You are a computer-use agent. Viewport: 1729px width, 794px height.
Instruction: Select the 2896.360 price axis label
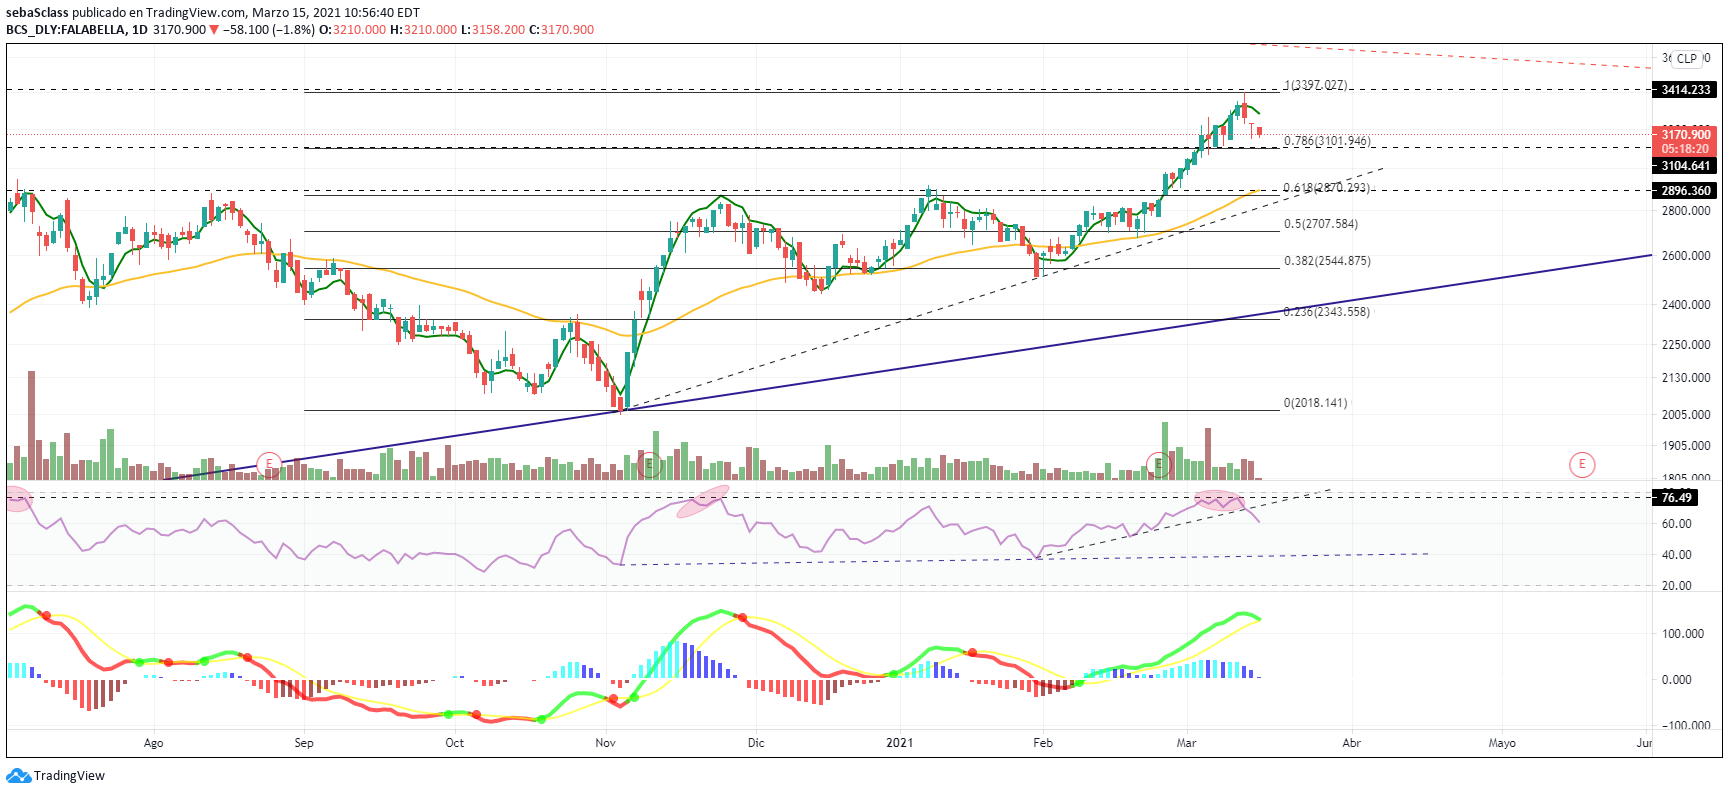tap(1686, 191)
